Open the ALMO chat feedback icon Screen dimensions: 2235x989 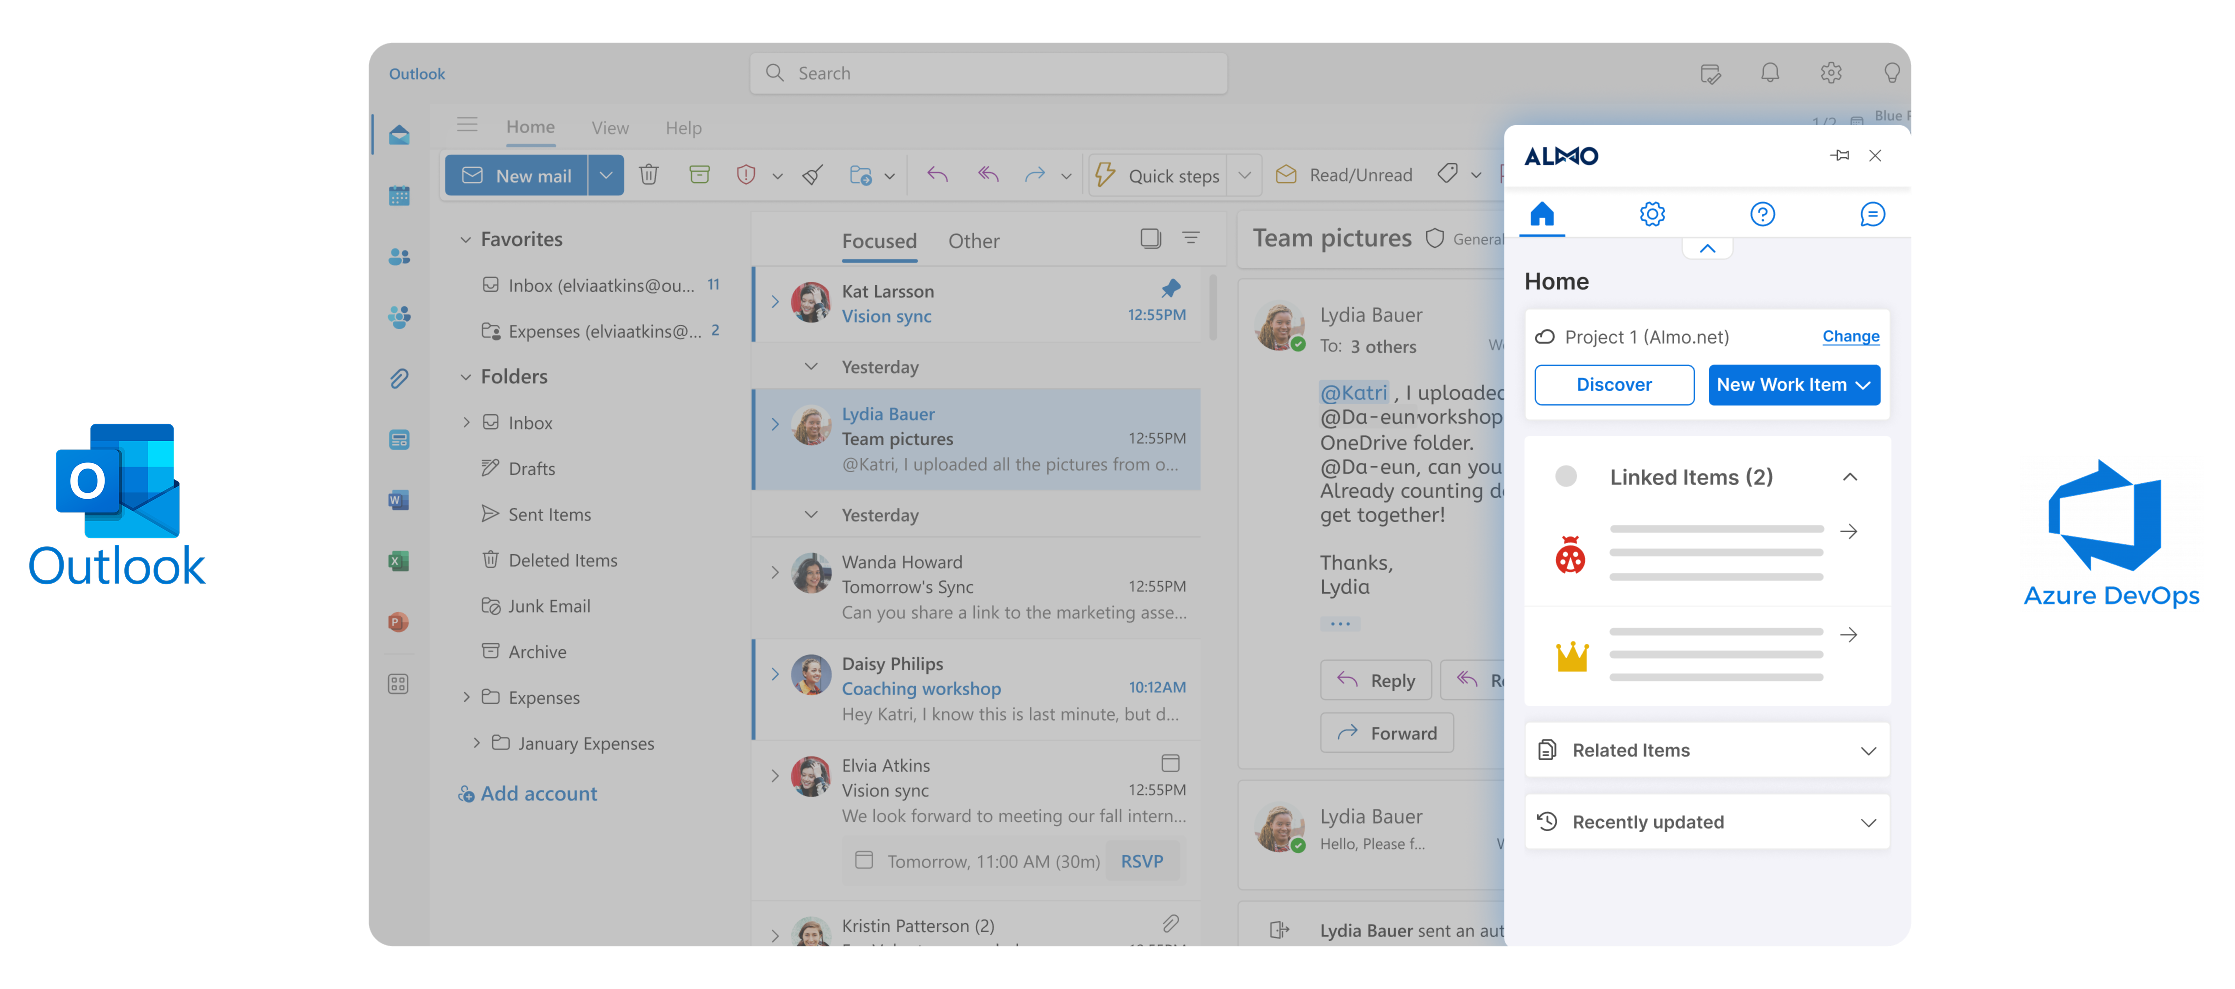coord(1872,214)
